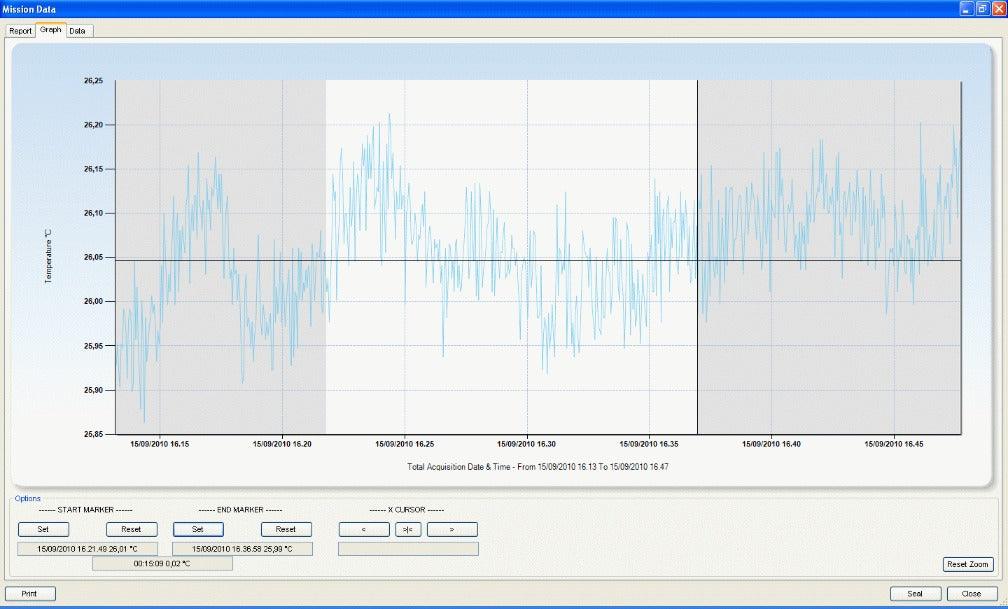Set the end marker
The image size is (1008, 609).
click(x=198, y=529)
